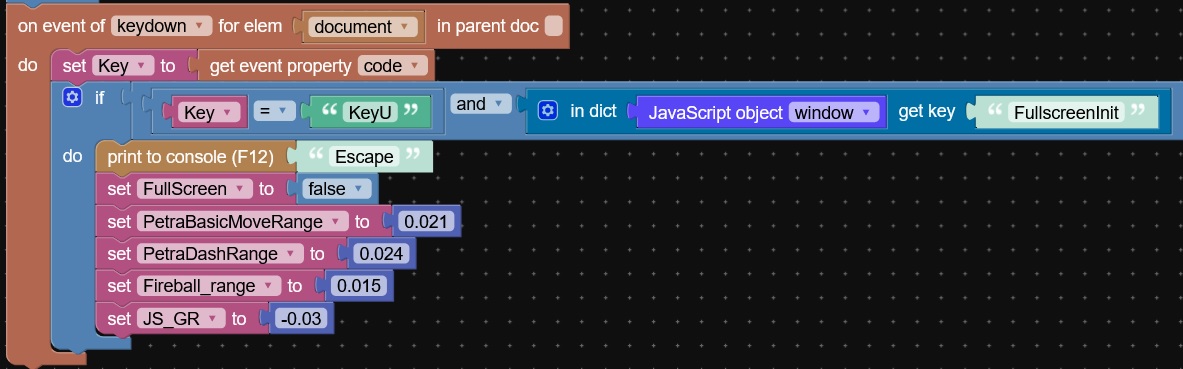Edit the 0.015 number field

coord(359,286)
